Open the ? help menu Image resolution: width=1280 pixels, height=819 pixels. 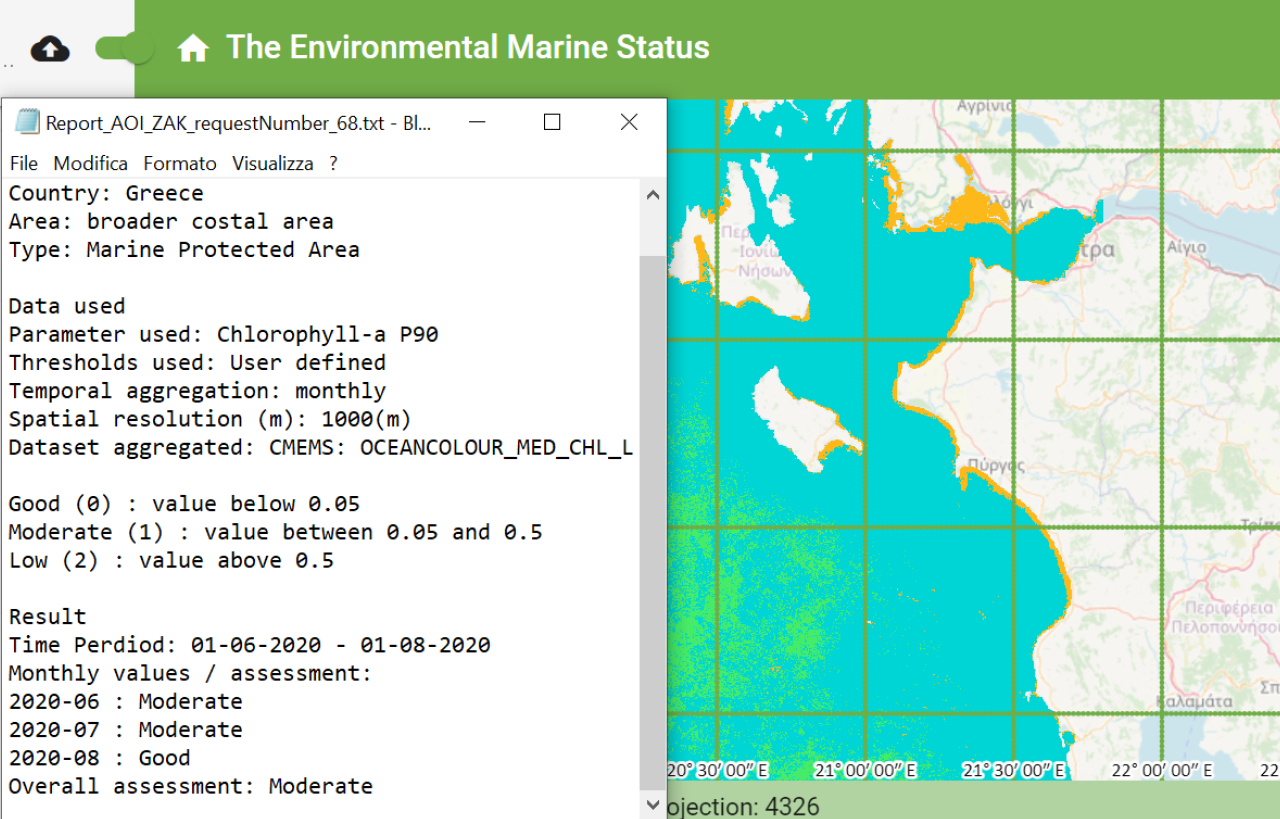pyautogui.click(x=334, y=163)
